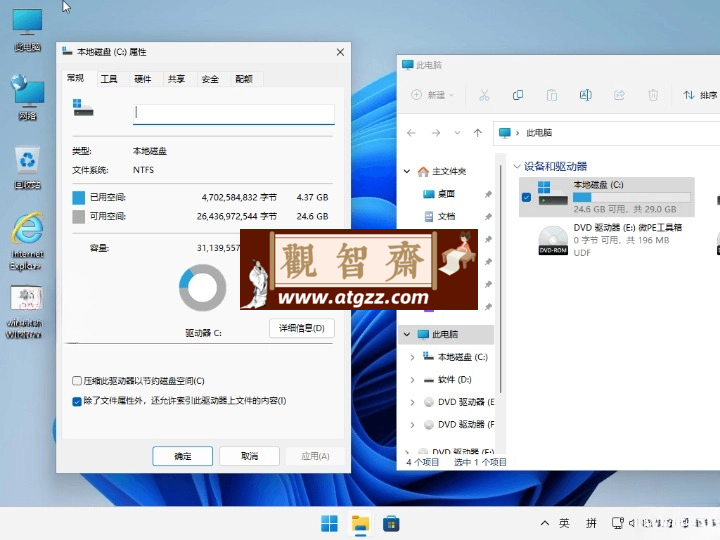Expand 软件 (D:) in the navigation tree
Viewport: 720px width, 540px height.
pos(412,379)
